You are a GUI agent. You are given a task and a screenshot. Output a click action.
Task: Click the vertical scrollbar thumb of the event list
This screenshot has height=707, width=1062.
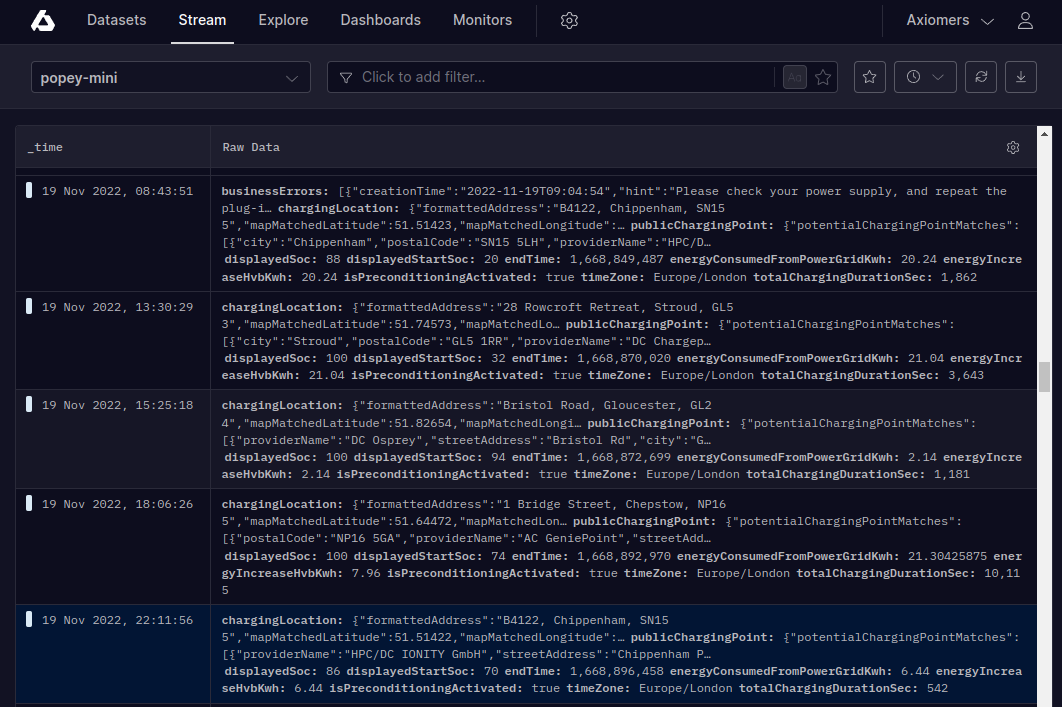[x=1044, y=377]
